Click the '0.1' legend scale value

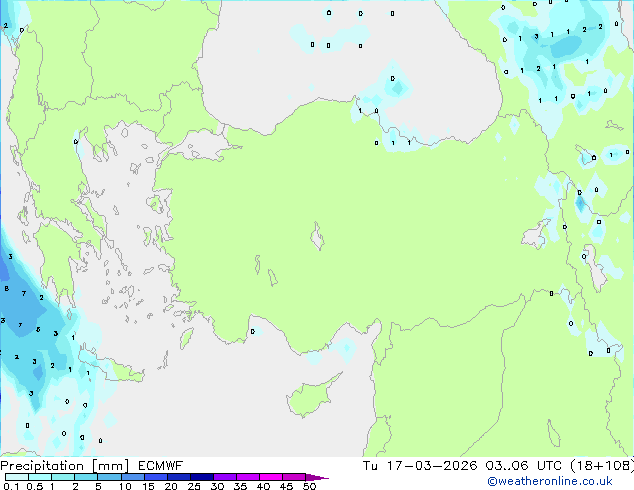(11, 486)
